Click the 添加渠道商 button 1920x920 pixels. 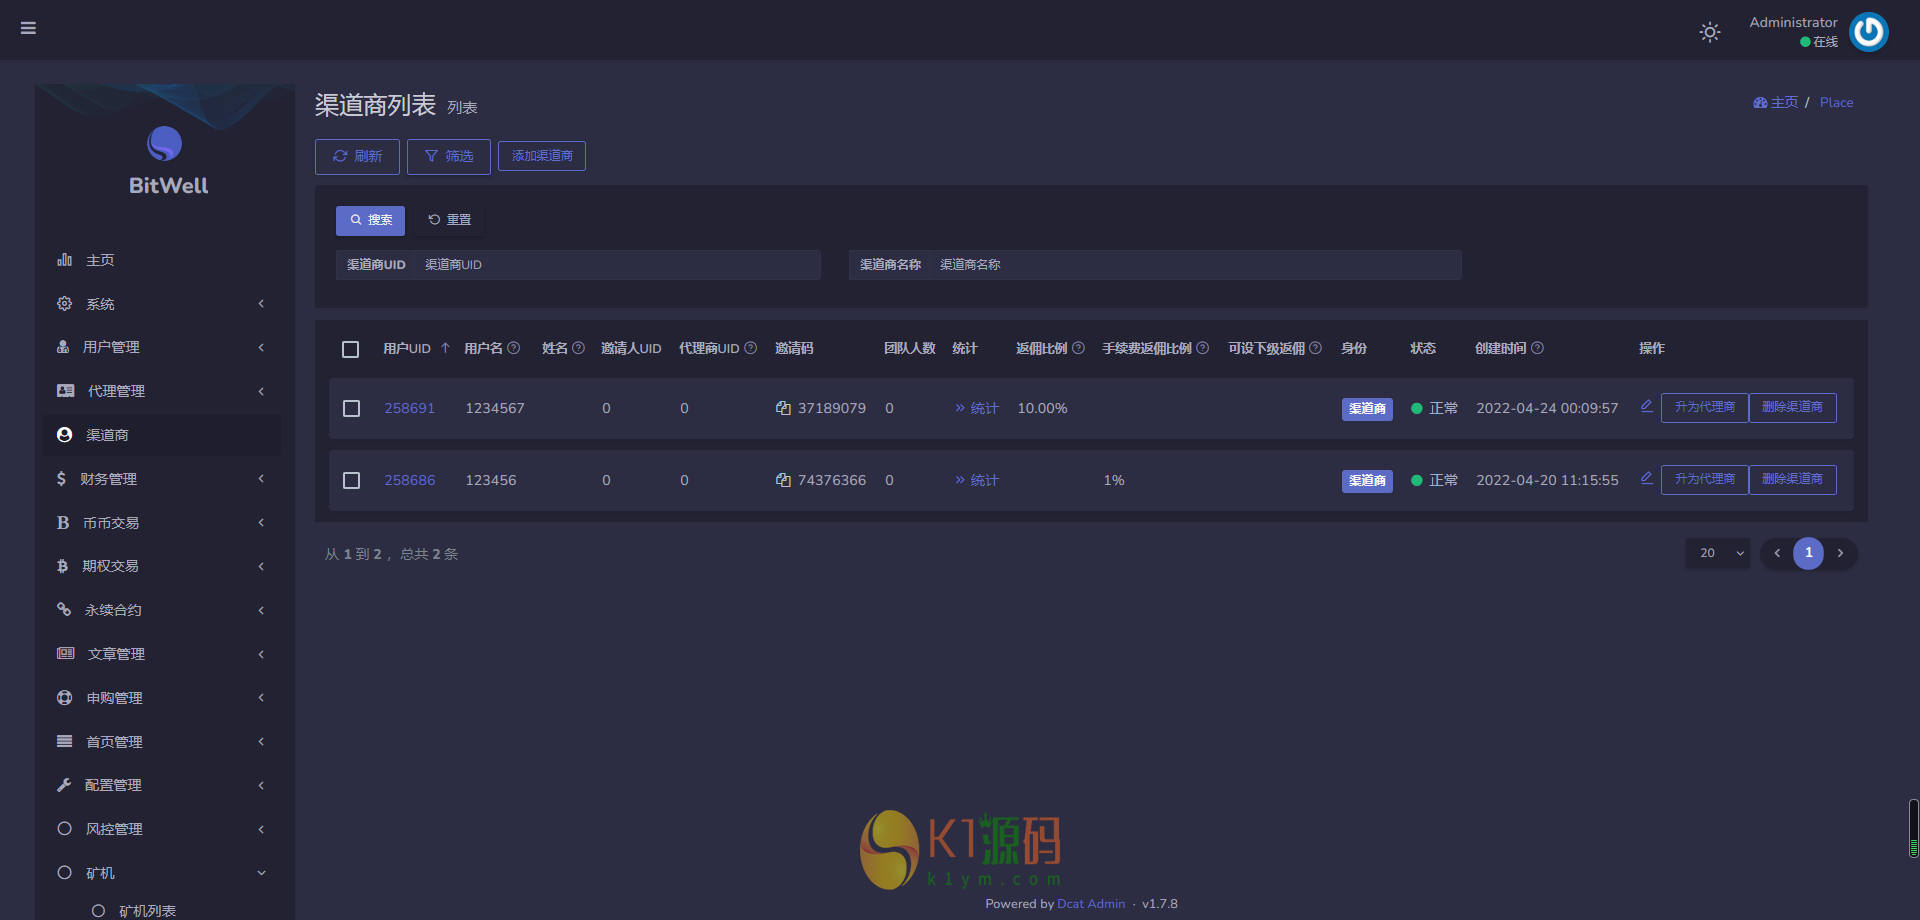coord(542,156)
